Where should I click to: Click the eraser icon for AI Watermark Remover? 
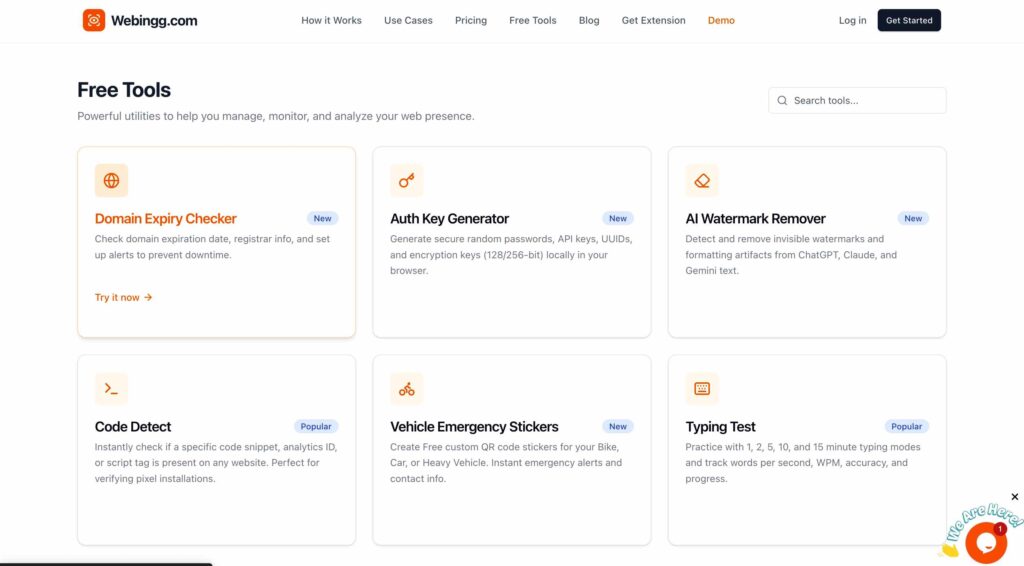(702, 181)
